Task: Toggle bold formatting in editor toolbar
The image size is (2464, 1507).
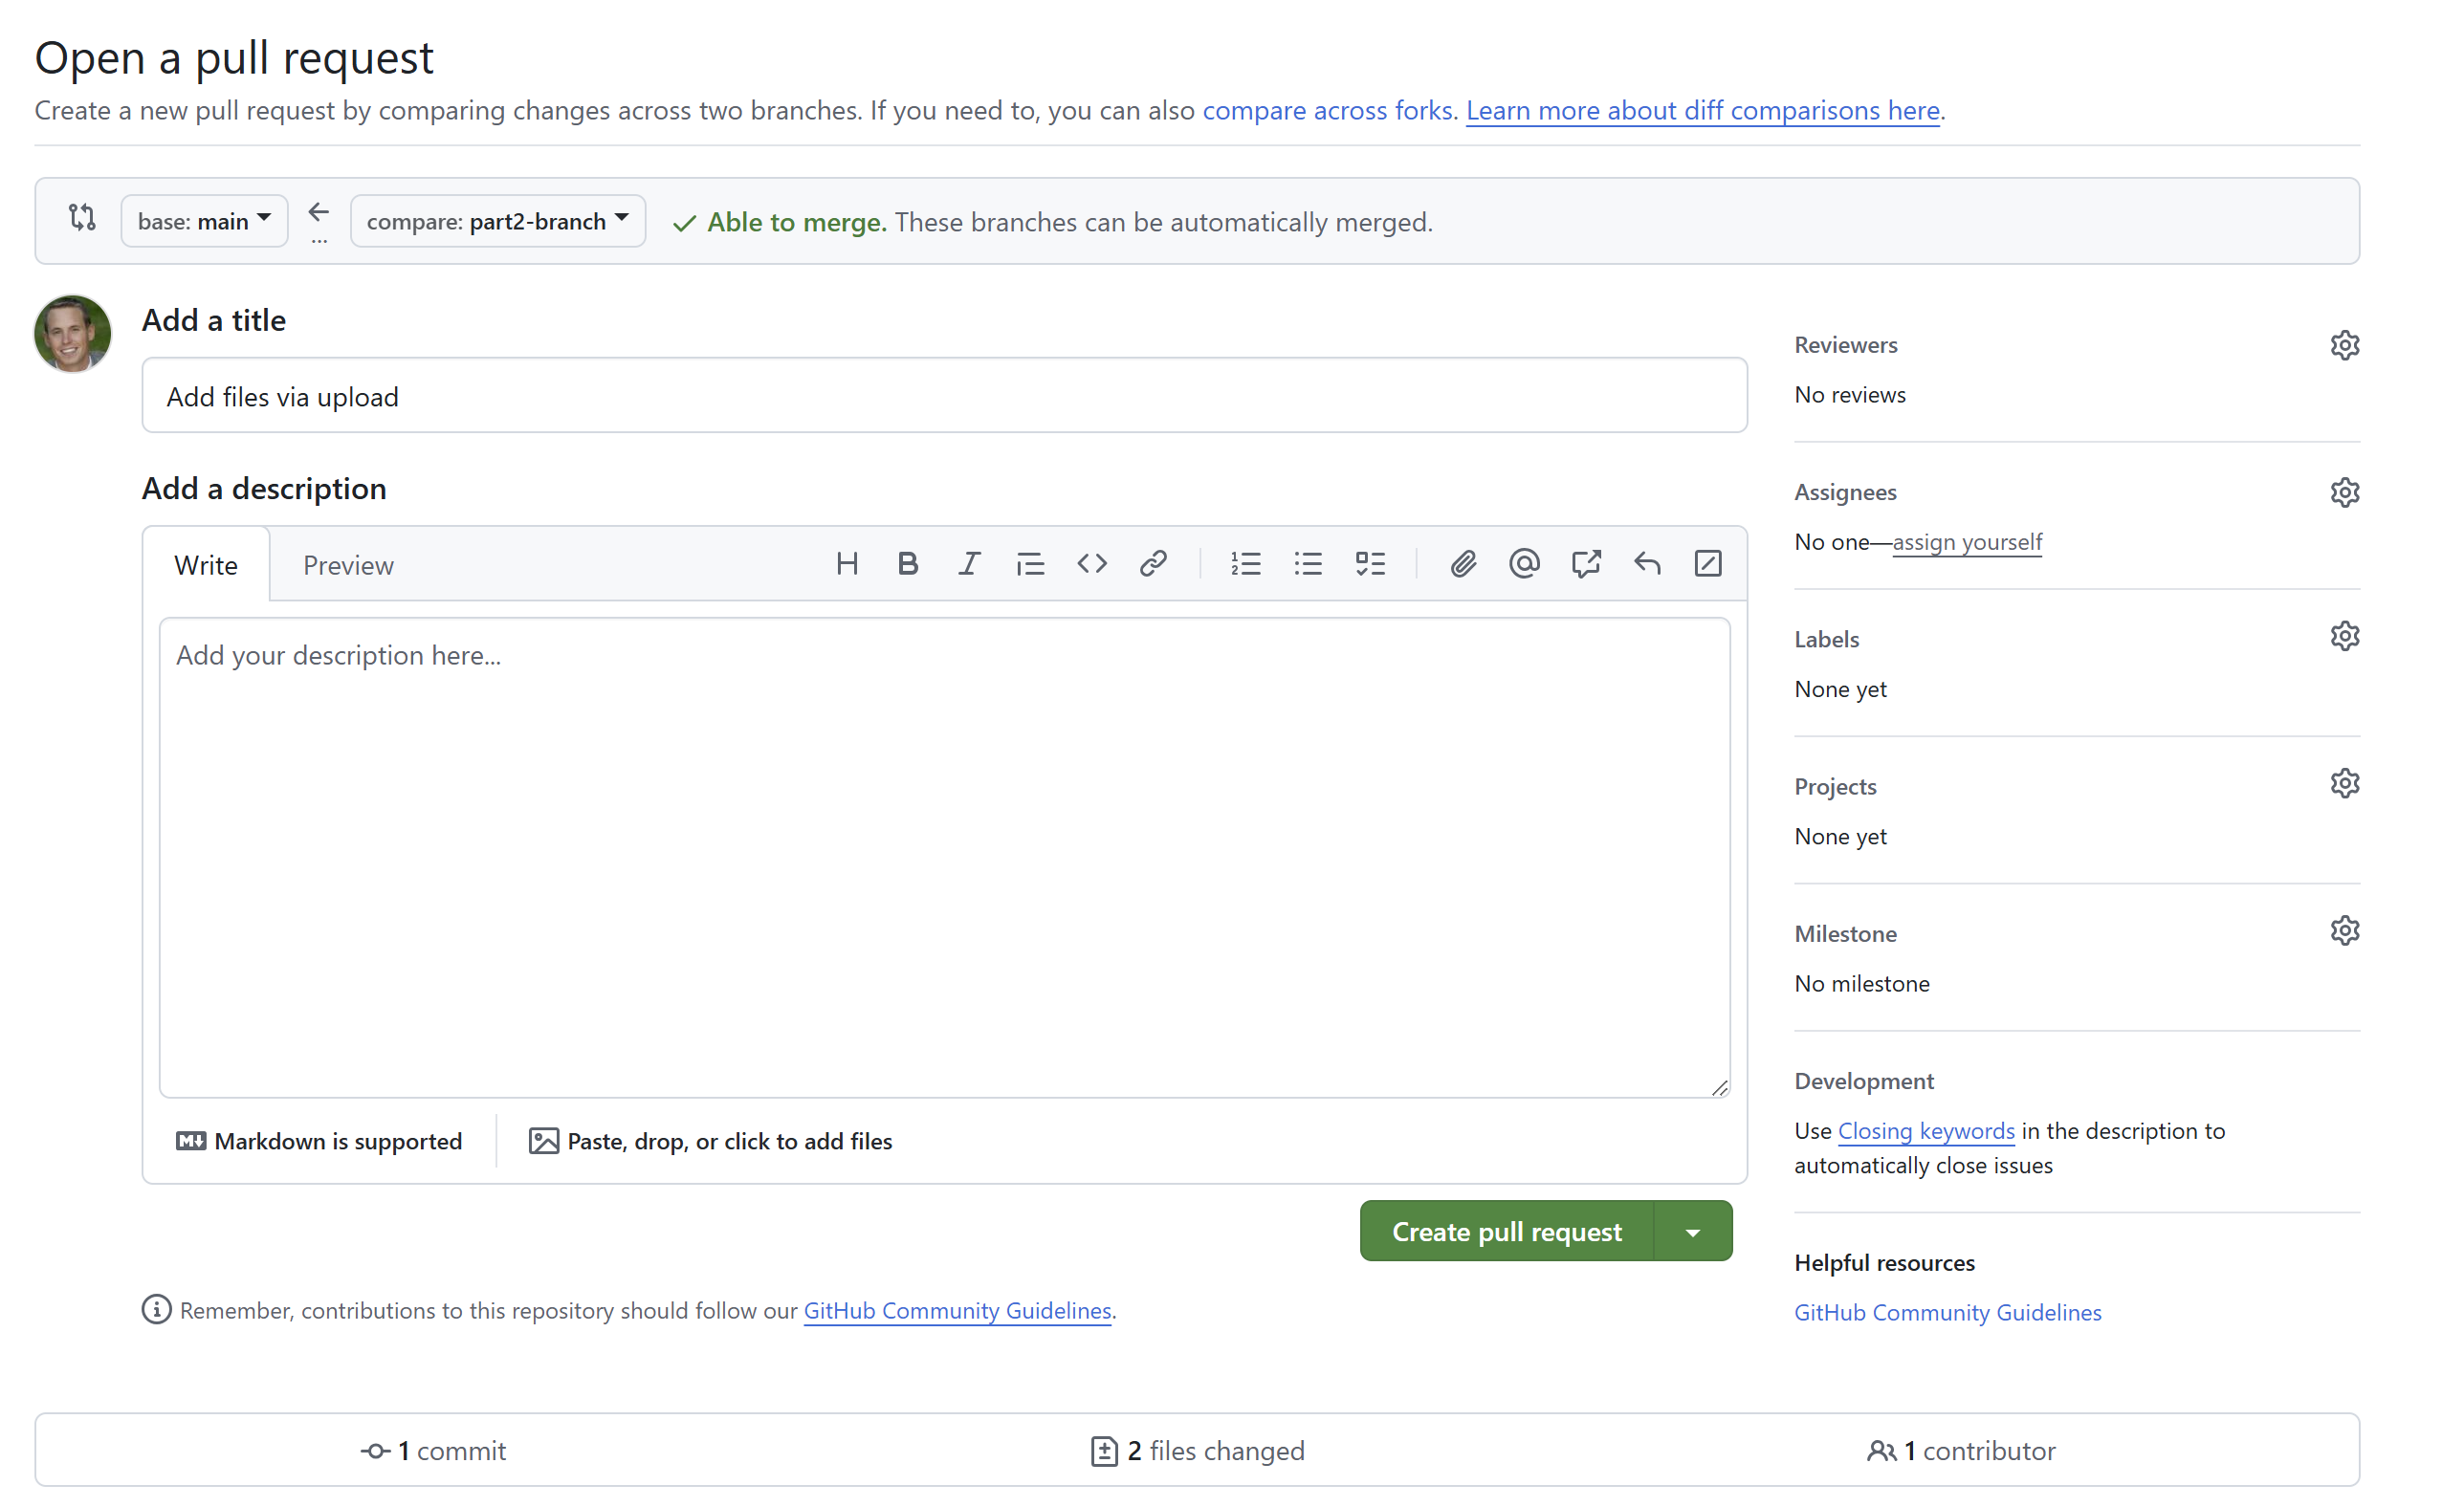Action: (907, 564)
